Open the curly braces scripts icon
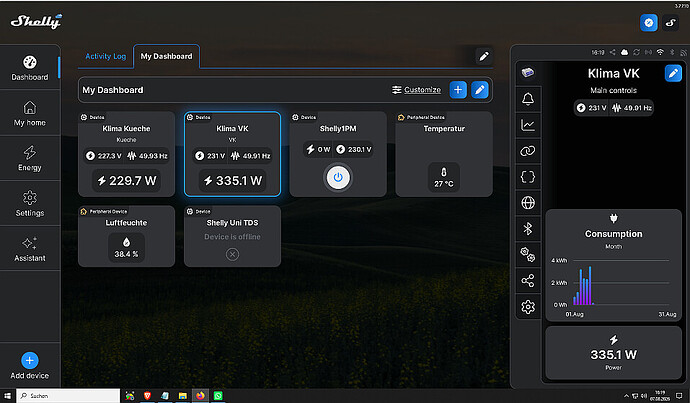 tap(528, 177)
